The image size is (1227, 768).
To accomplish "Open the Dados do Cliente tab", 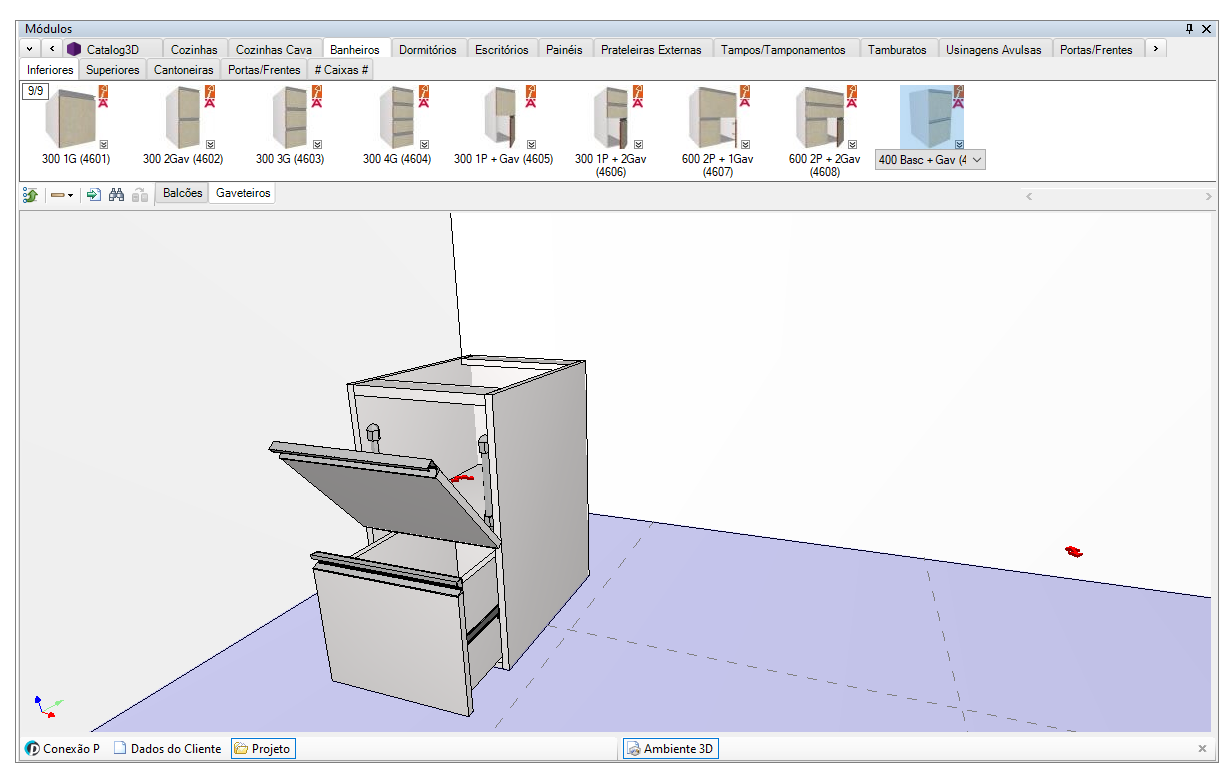I will [x=167, y=749].
